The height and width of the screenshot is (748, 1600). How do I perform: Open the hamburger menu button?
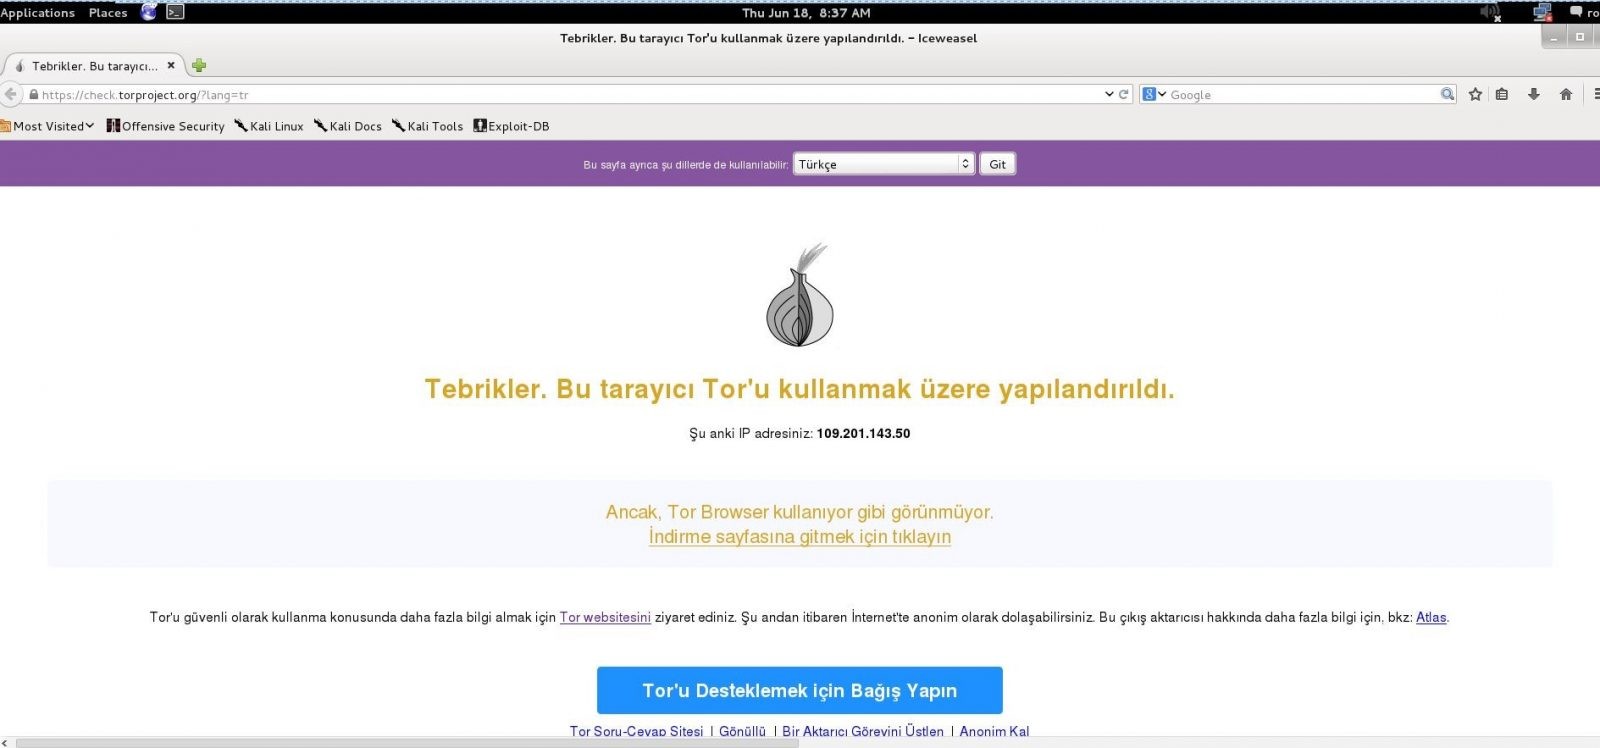point(1596,94)
